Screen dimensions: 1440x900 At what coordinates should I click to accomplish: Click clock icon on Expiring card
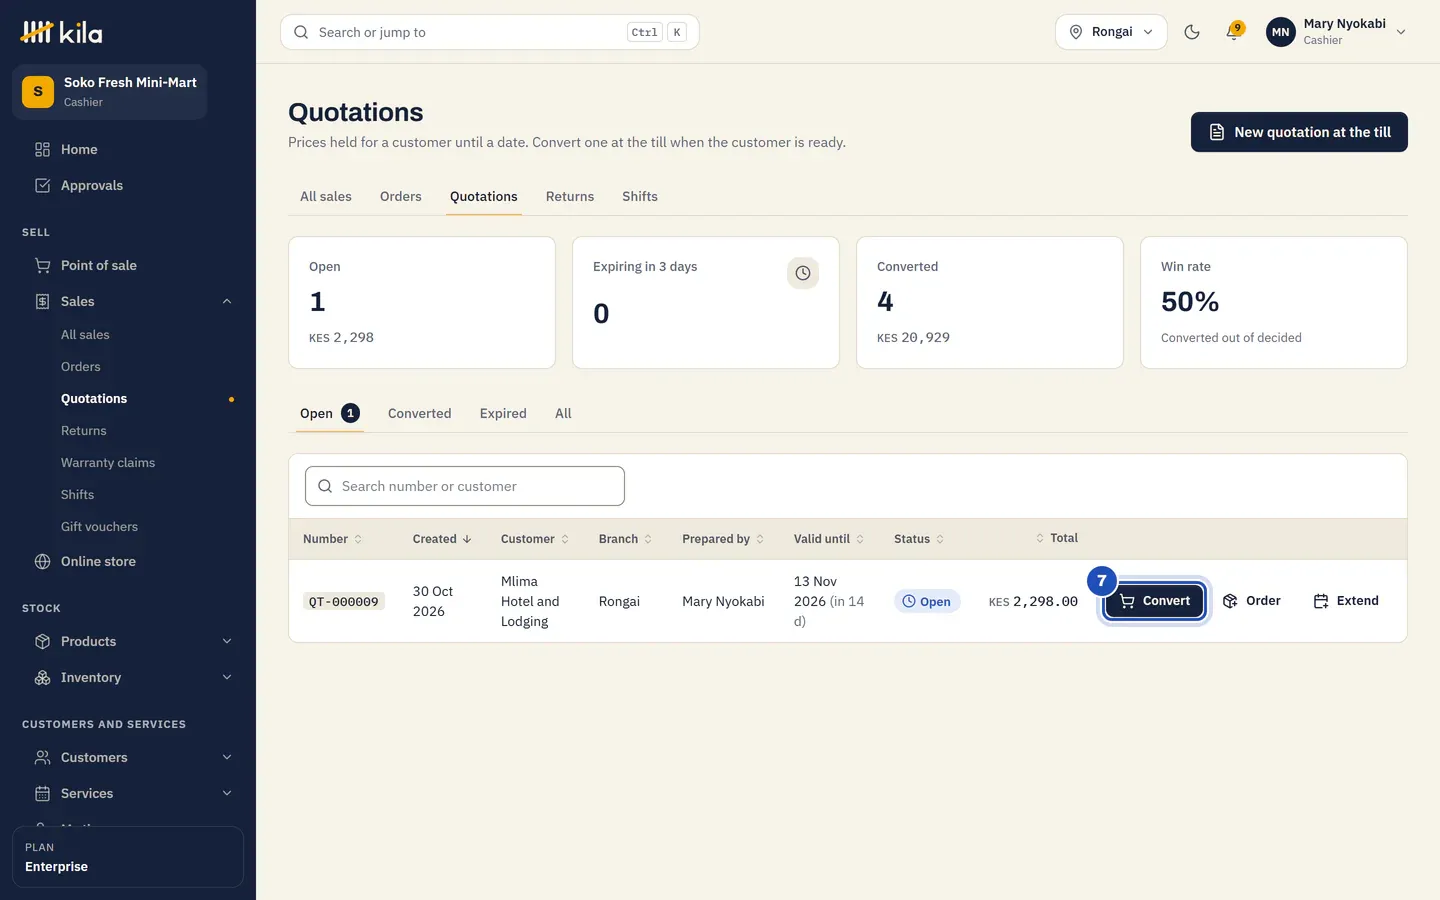pos(803,273)
